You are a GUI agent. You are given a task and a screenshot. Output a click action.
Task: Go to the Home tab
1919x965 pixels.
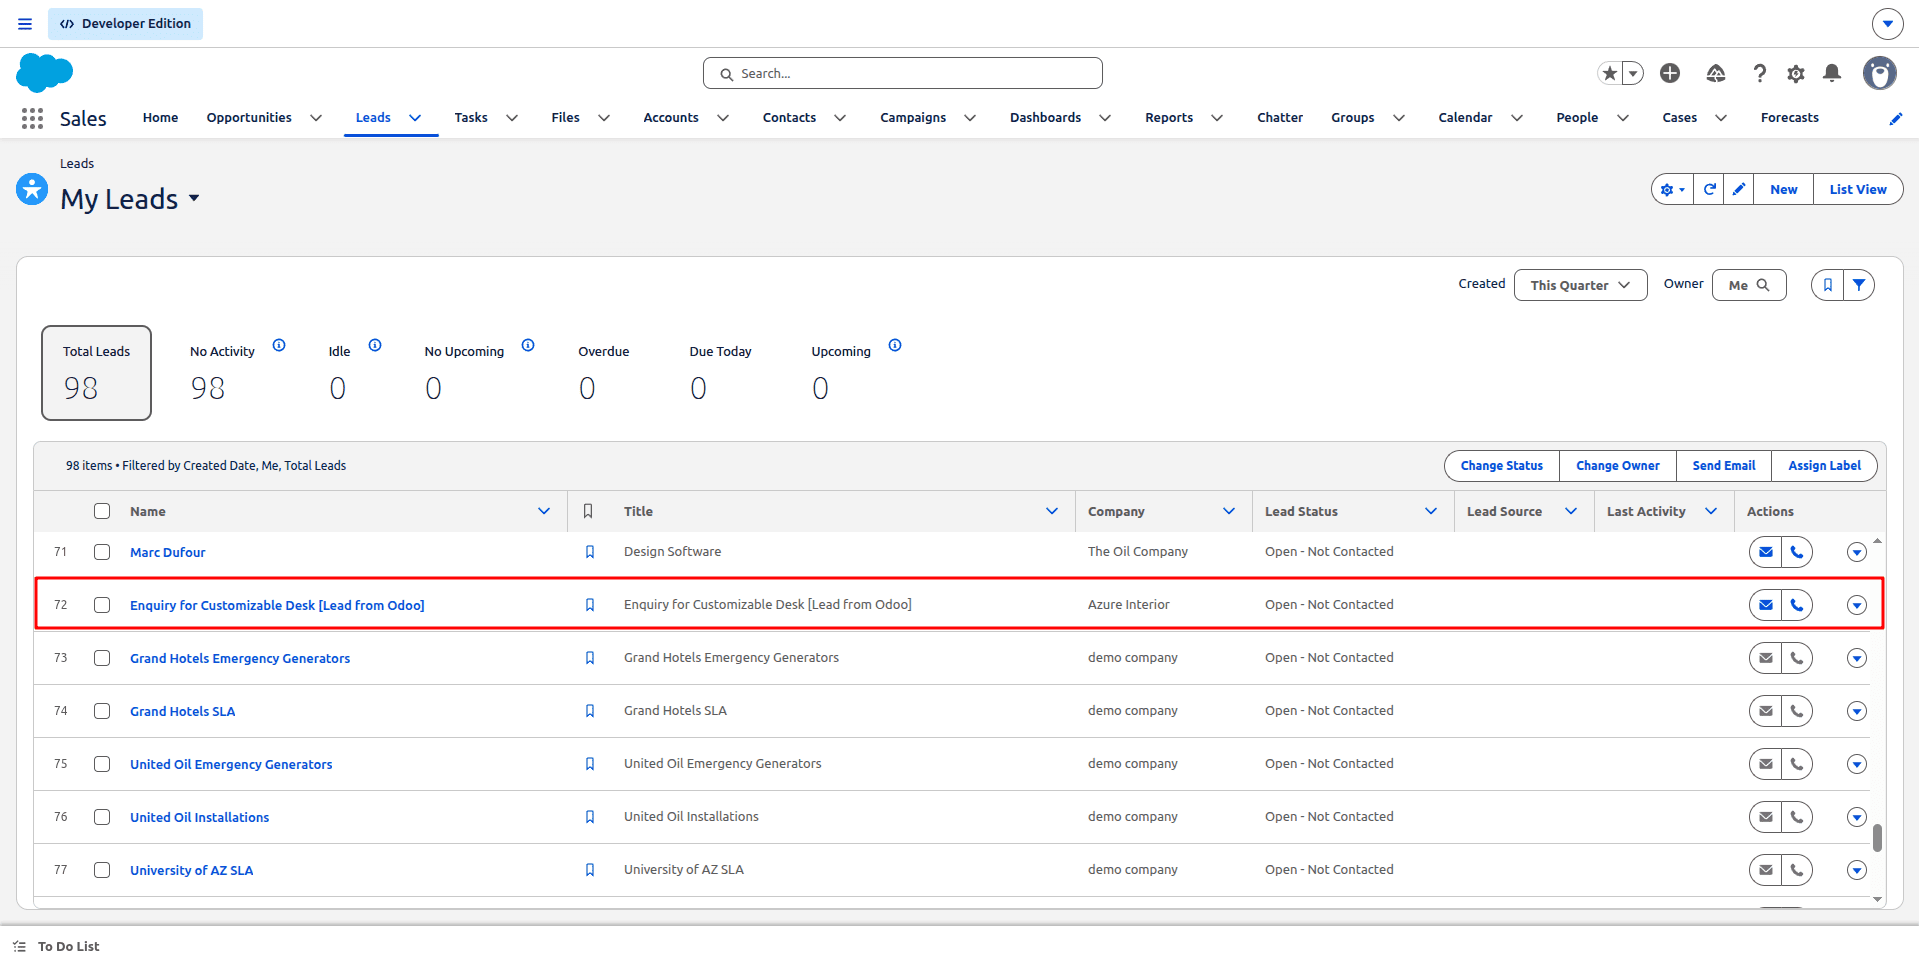tap(160, 118)
